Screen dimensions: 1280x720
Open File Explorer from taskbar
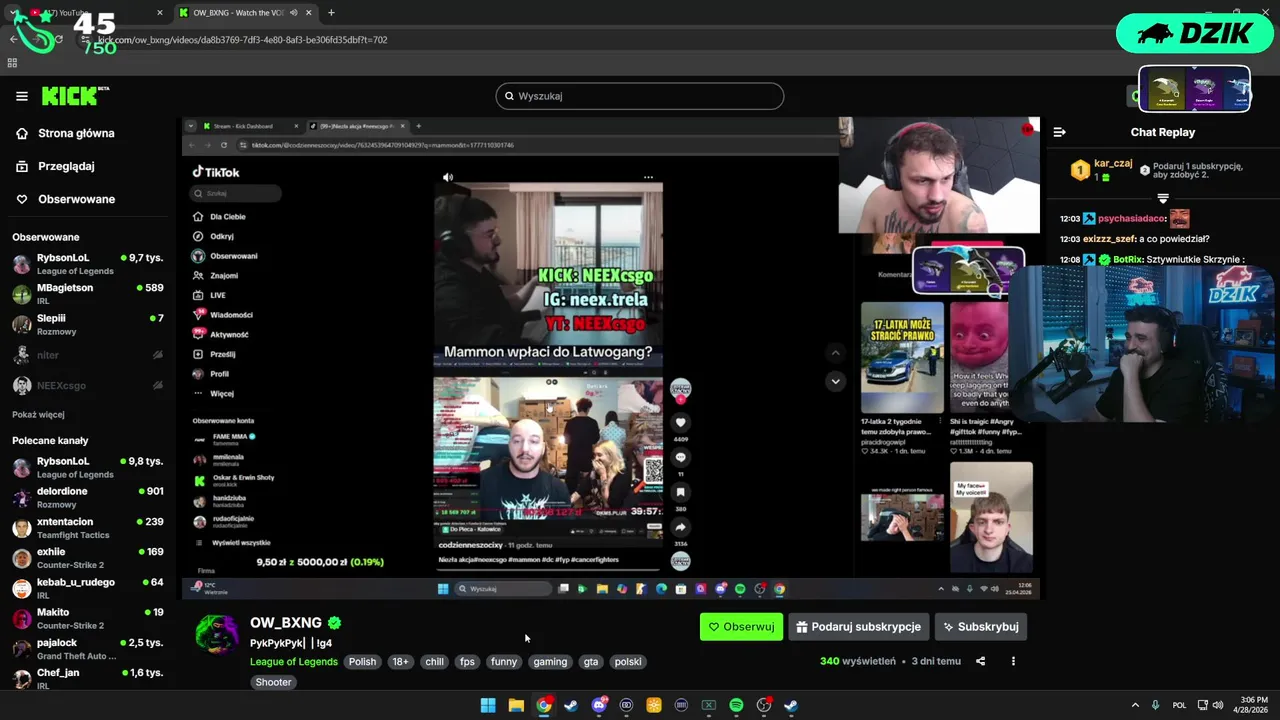516,705
